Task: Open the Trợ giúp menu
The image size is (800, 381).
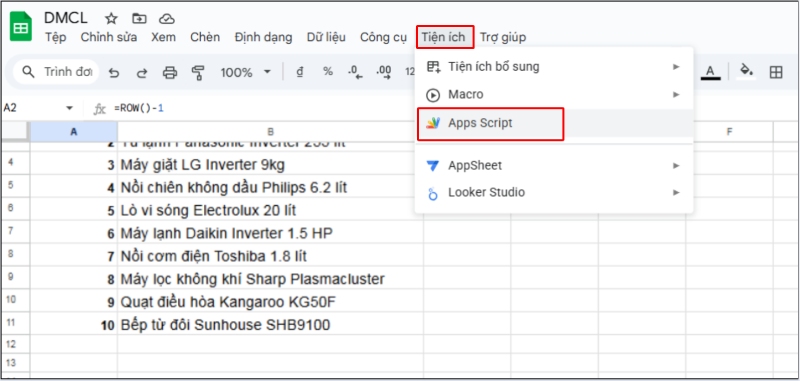Action: 503,37
